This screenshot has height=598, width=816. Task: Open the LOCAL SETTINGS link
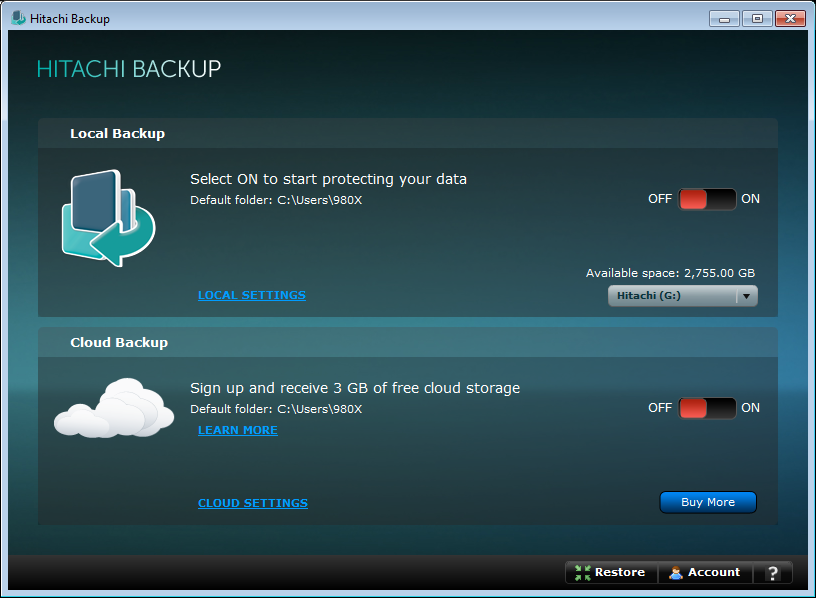pyautogui.click(x=252, y=295)
